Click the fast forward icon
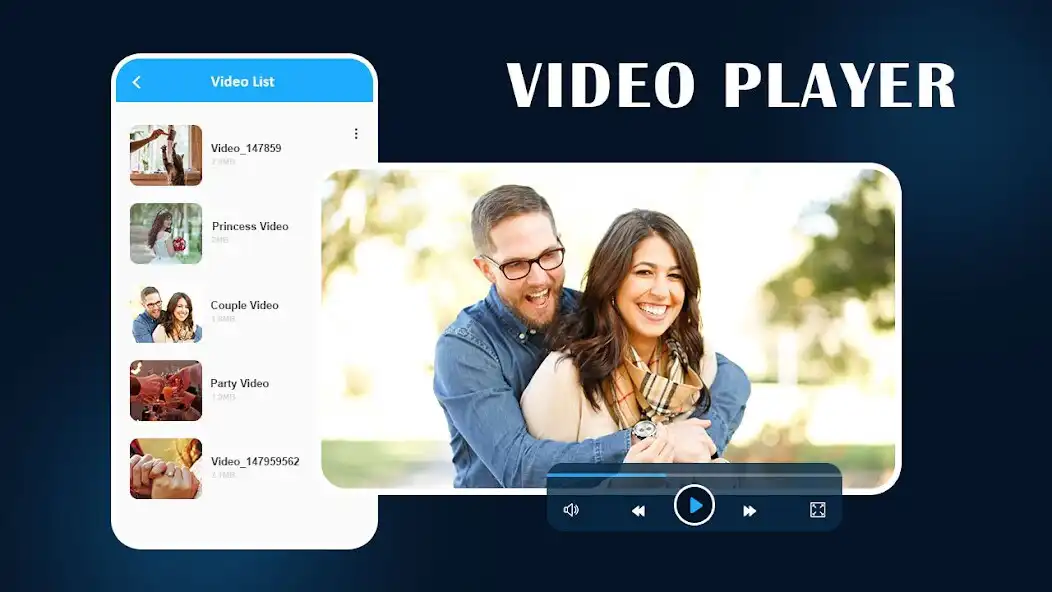Viewport: 1052px width, 592px height. (750, 510)
